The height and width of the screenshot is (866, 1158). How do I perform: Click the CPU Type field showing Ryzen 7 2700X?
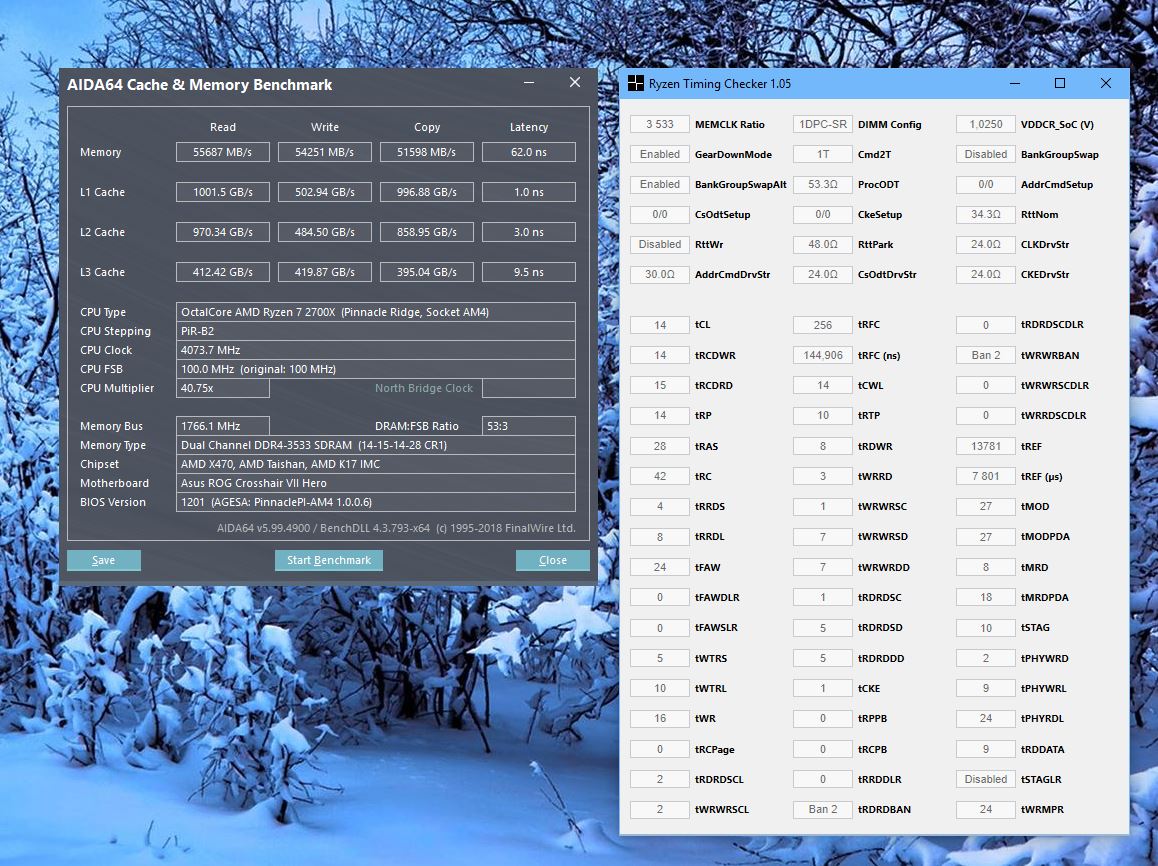[x=376, y=312]
